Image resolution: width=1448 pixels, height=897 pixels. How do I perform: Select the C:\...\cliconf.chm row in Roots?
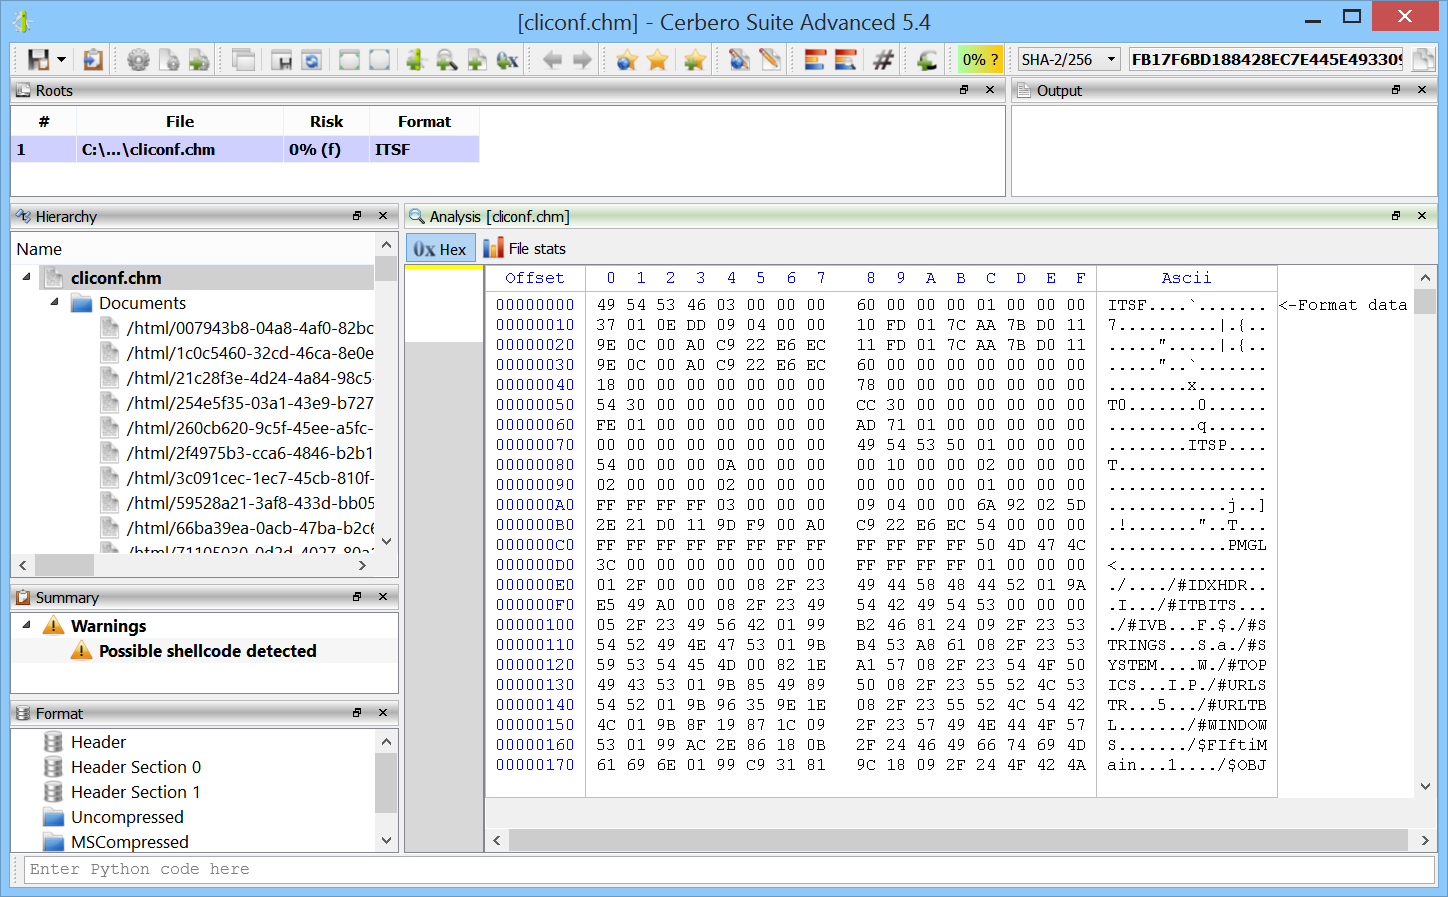(245, 149)
